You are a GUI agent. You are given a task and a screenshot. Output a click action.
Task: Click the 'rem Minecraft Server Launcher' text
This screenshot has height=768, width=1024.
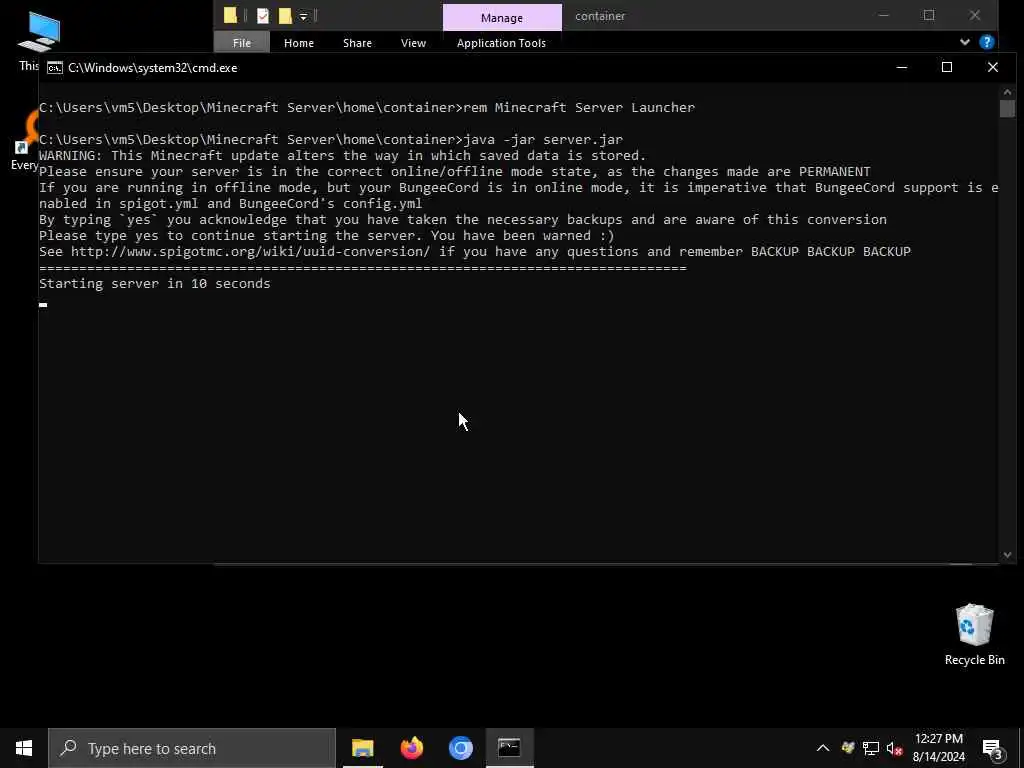579,107
